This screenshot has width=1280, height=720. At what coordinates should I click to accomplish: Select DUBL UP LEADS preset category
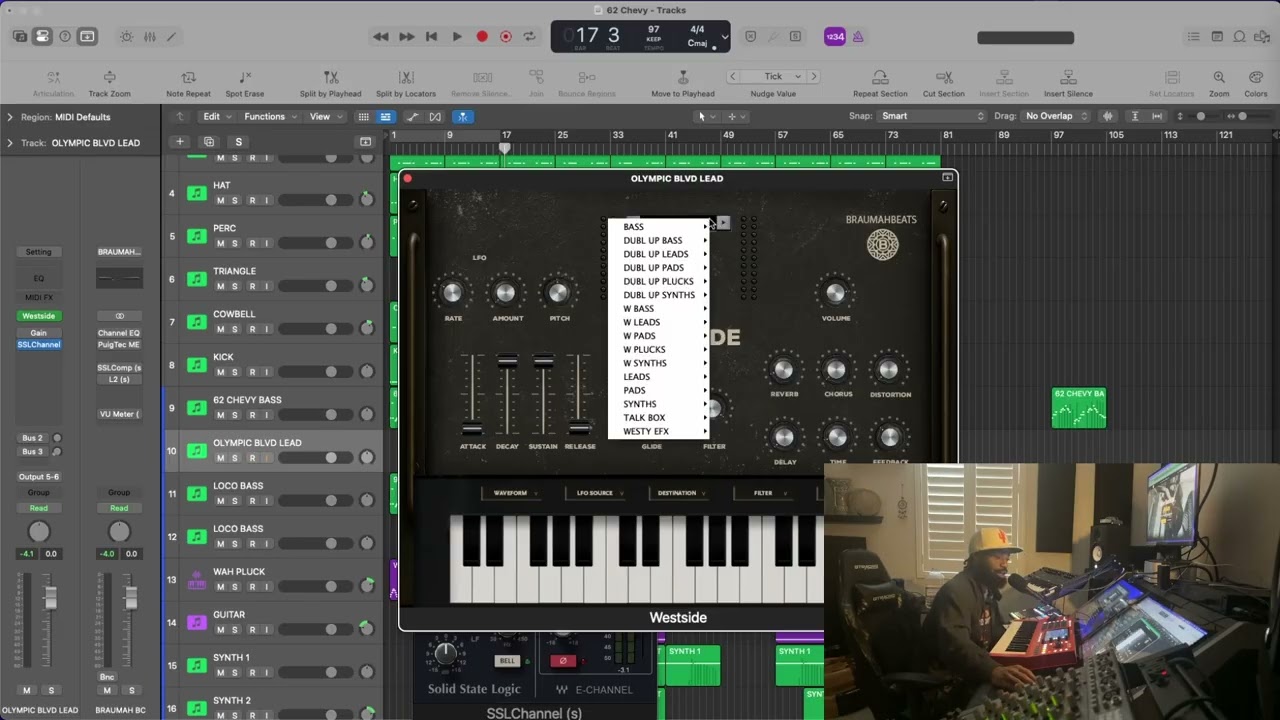tap(659, 254)
